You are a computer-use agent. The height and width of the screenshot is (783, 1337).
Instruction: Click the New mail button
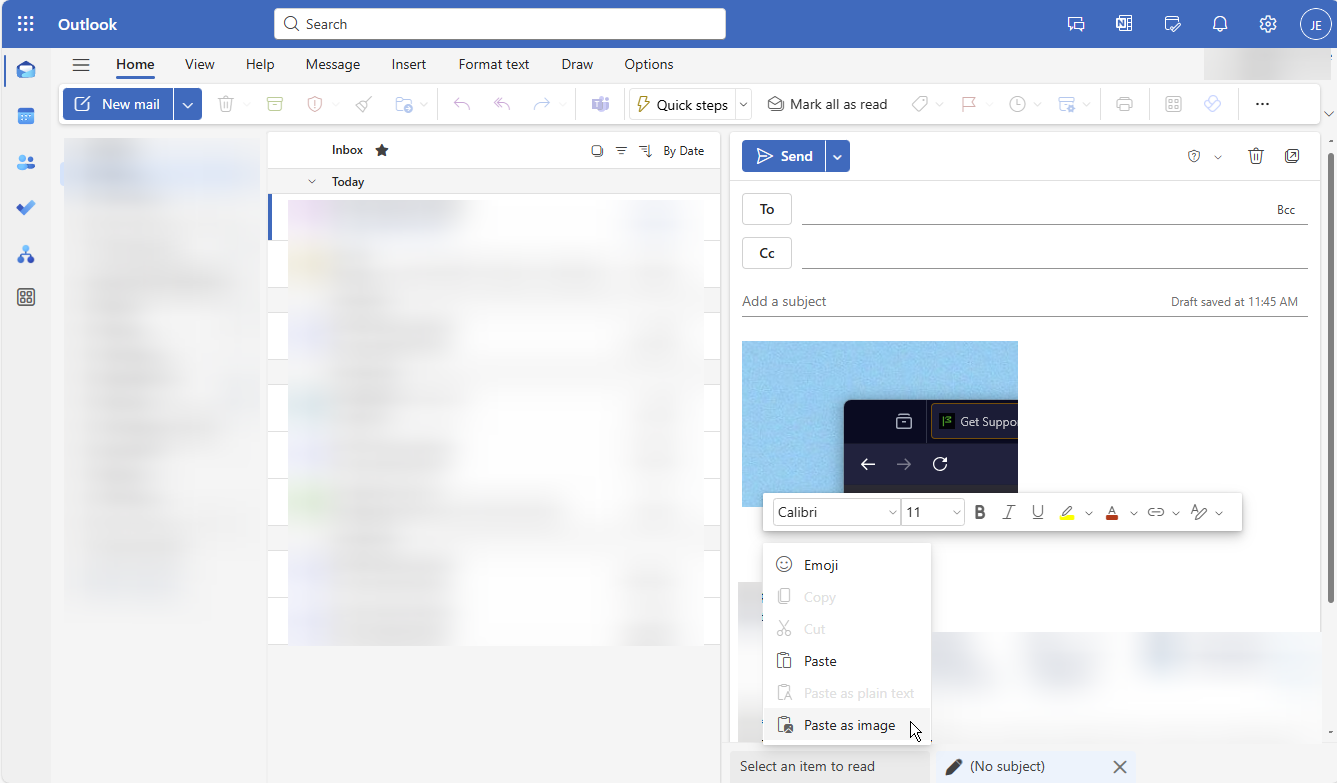pyautogui.click(x=118, y=104)
